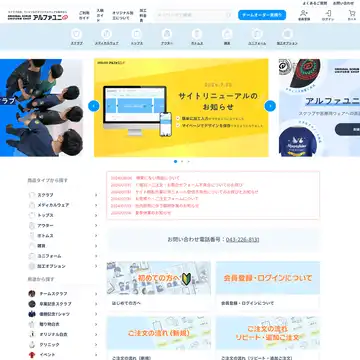
Task: Select イベント icon in sidebar
Action: pos(32,355)
